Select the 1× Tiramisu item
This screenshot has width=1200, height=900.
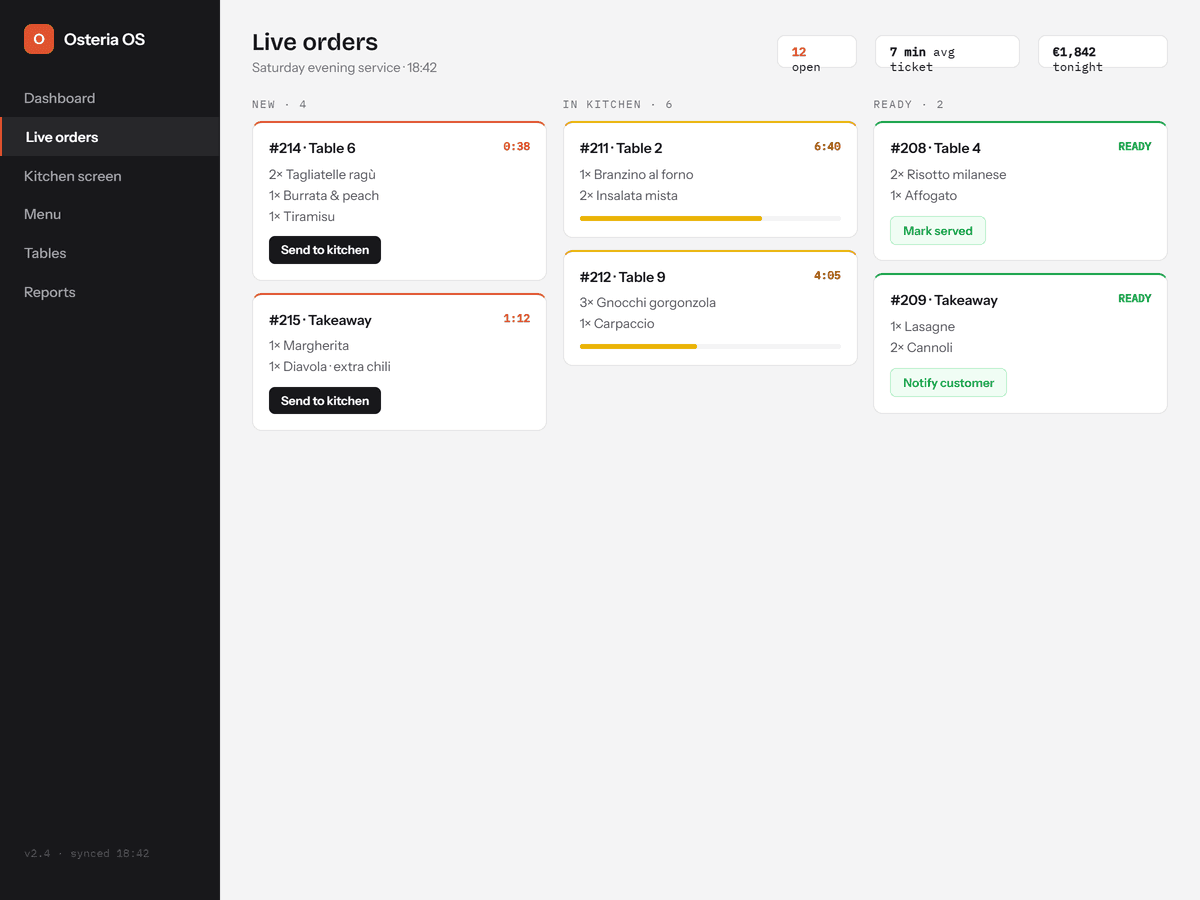[x=302, y=217]
